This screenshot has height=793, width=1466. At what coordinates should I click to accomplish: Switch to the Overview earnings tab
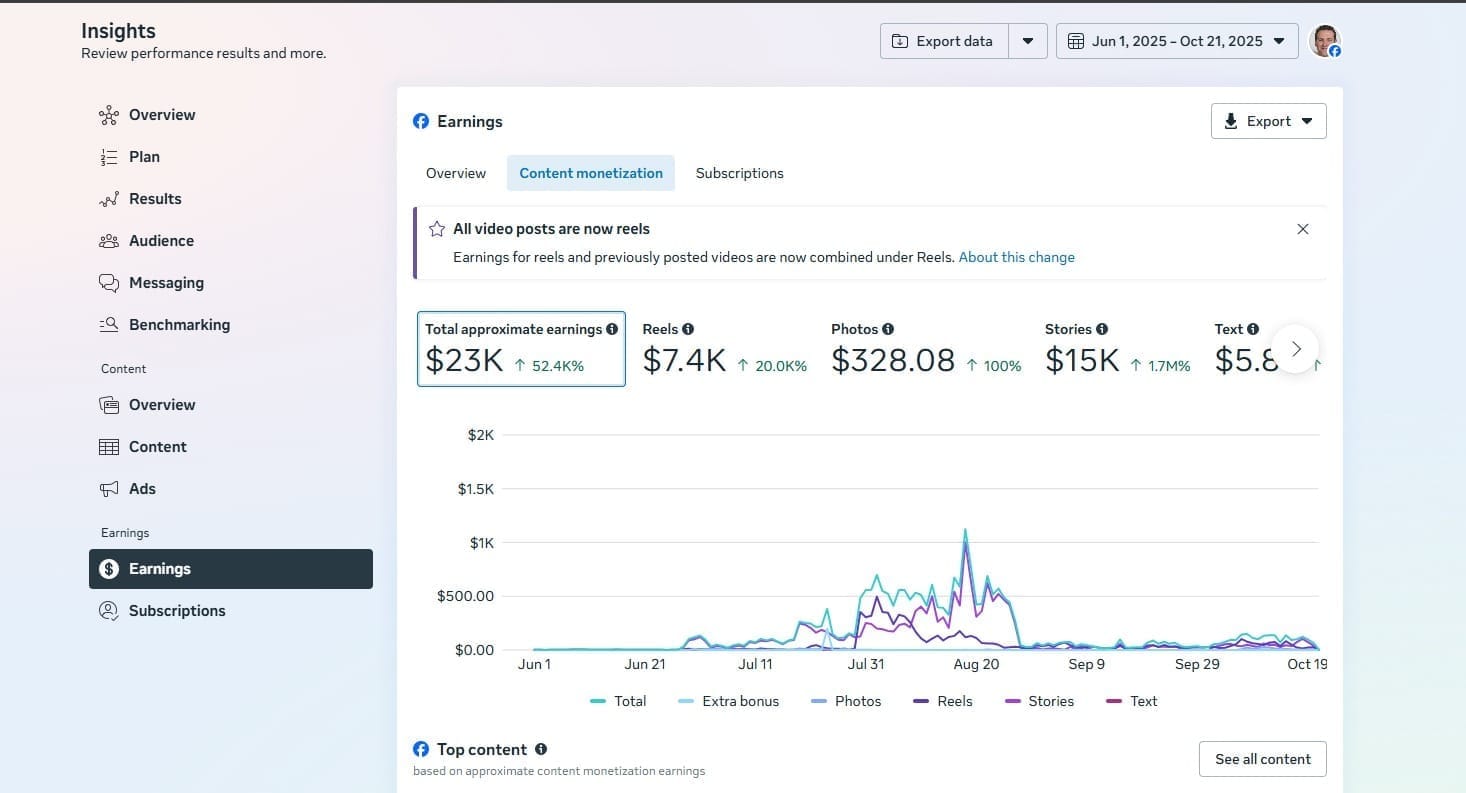[456, 173]
